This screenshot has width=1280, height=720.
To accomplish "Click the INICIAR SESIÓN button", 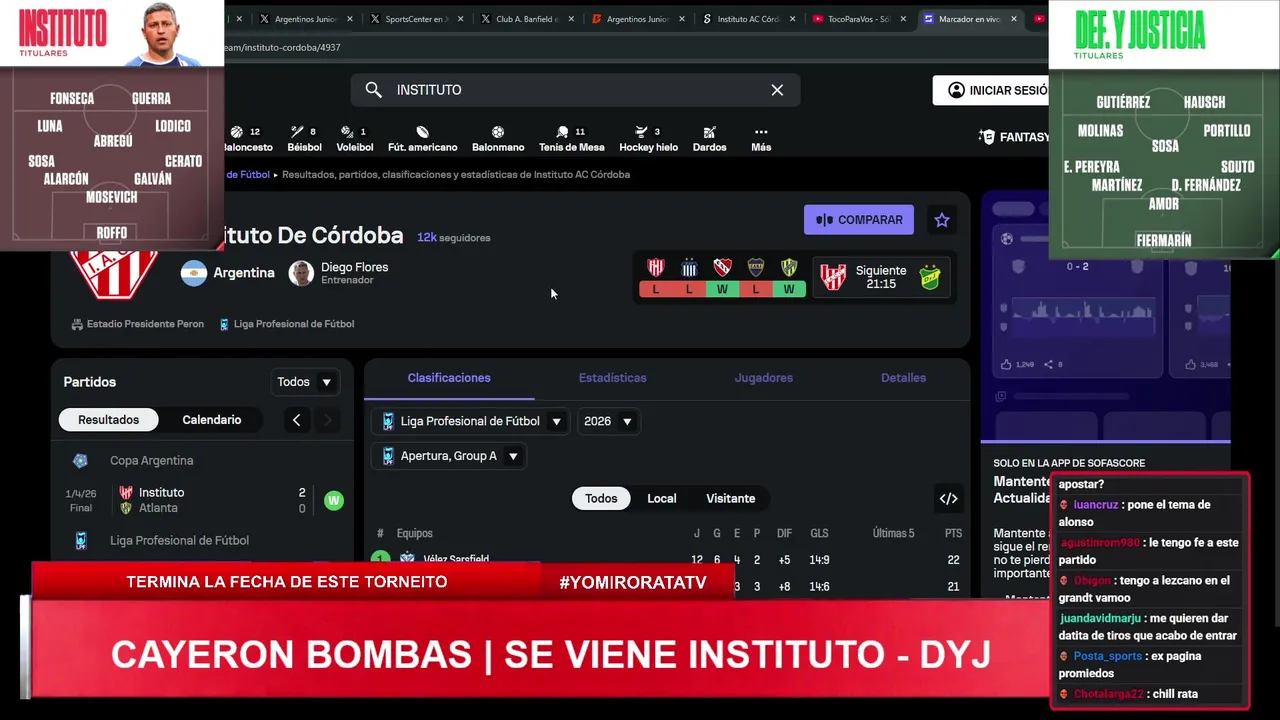I will click(x=991, y=90).
